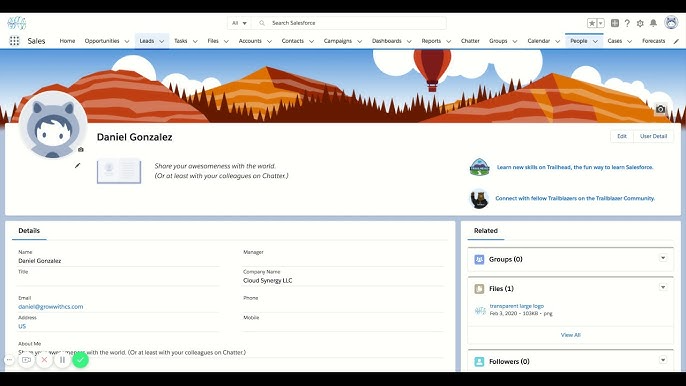Cancel recording with the red X button
The height and width of the screenshot is (386, 686).
pyautogui.click(x=44, y=360)
